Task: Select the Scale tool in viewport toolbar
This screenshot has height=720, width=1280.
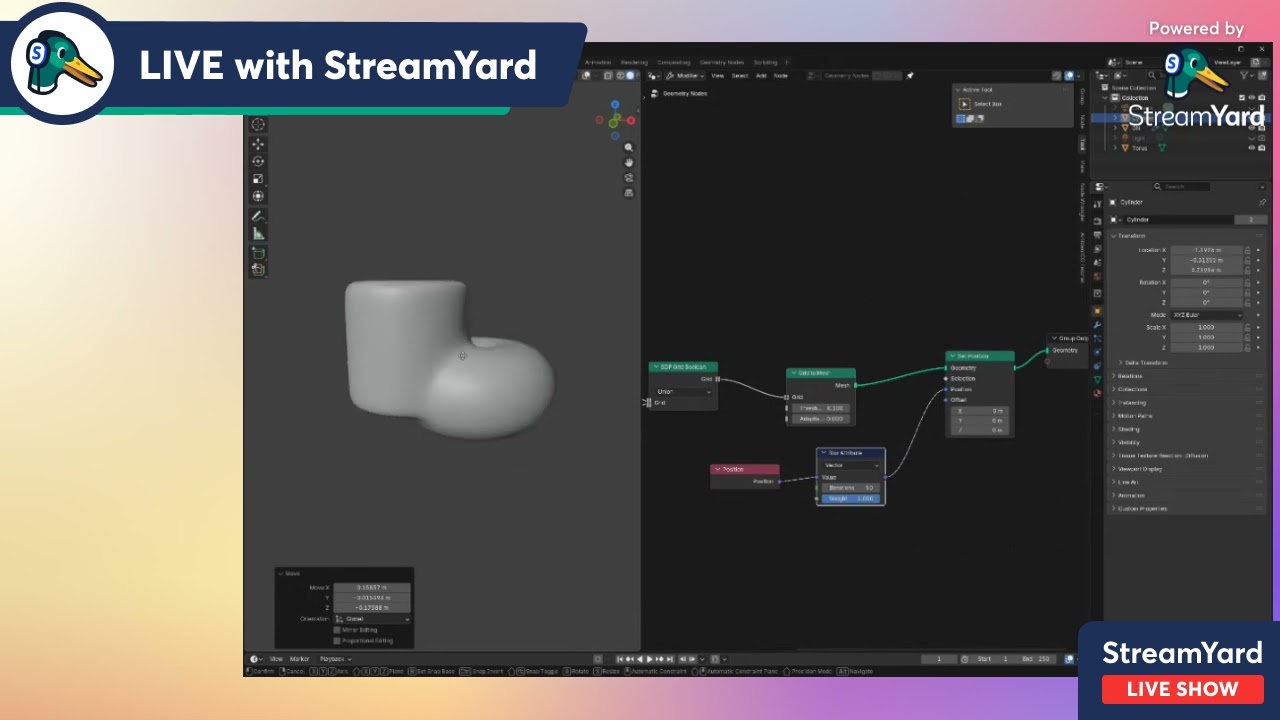Action: point(258,179)
